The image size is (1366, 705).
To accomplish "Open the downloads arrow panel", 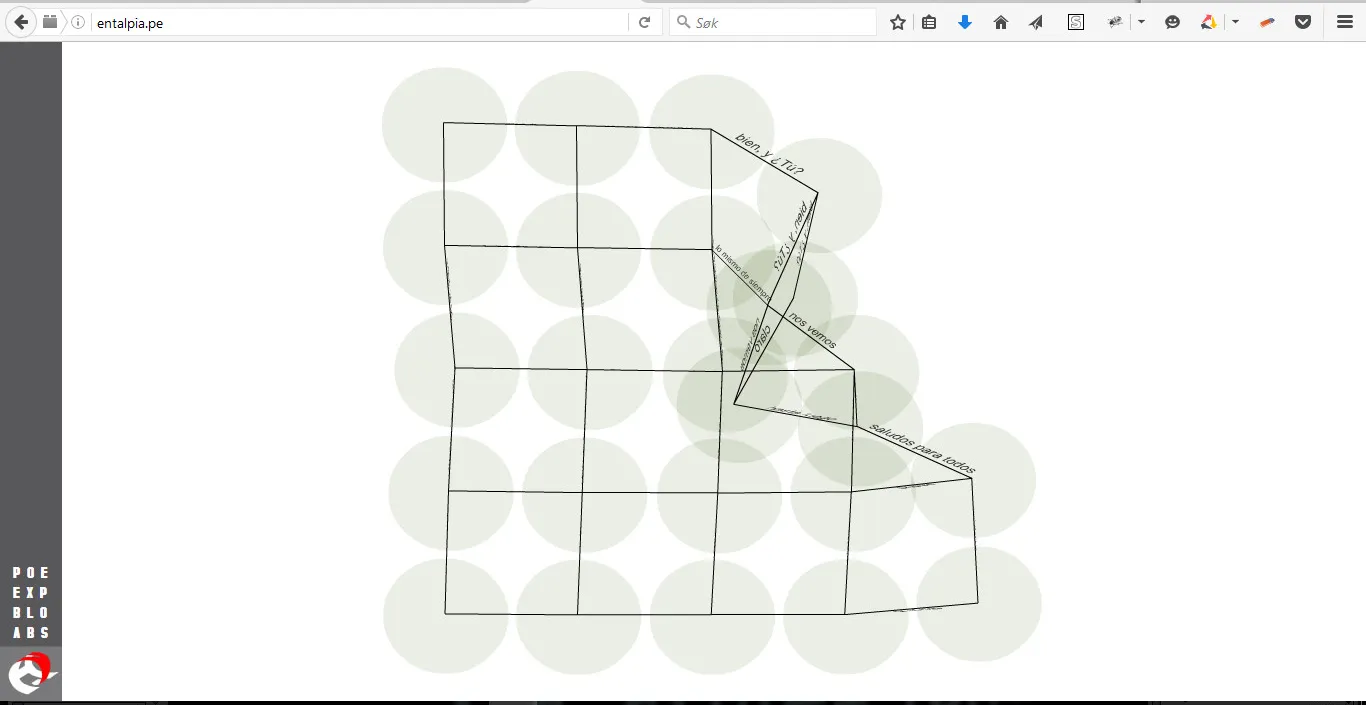I will (965, 22).
